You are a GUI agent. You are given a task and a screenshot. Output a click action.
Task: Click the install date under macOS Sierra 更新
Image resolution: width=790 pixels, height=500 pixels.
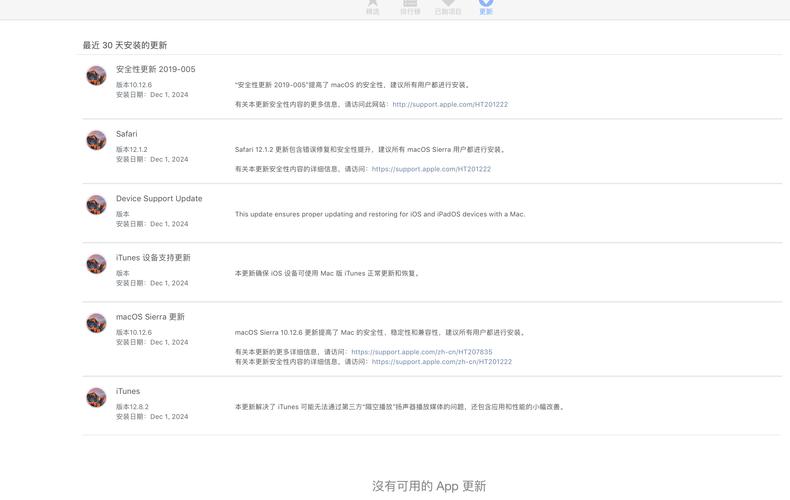(x=152, y=342)
